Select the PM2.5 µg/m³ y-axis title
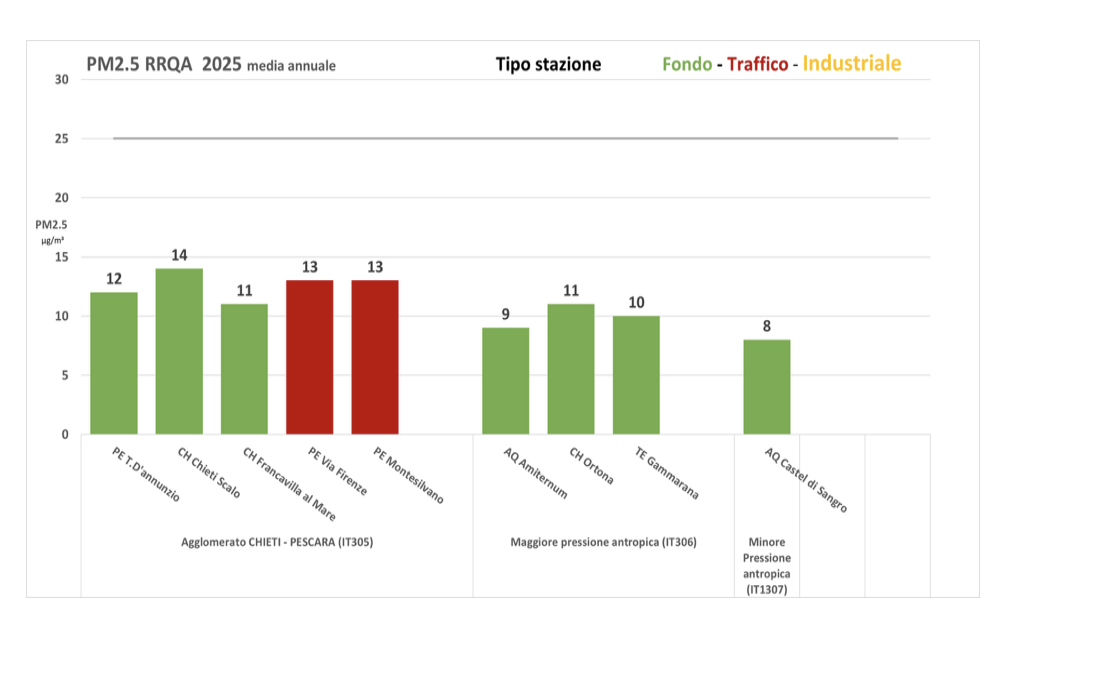This screenshot has height=679, width=1120. (51, 231)
